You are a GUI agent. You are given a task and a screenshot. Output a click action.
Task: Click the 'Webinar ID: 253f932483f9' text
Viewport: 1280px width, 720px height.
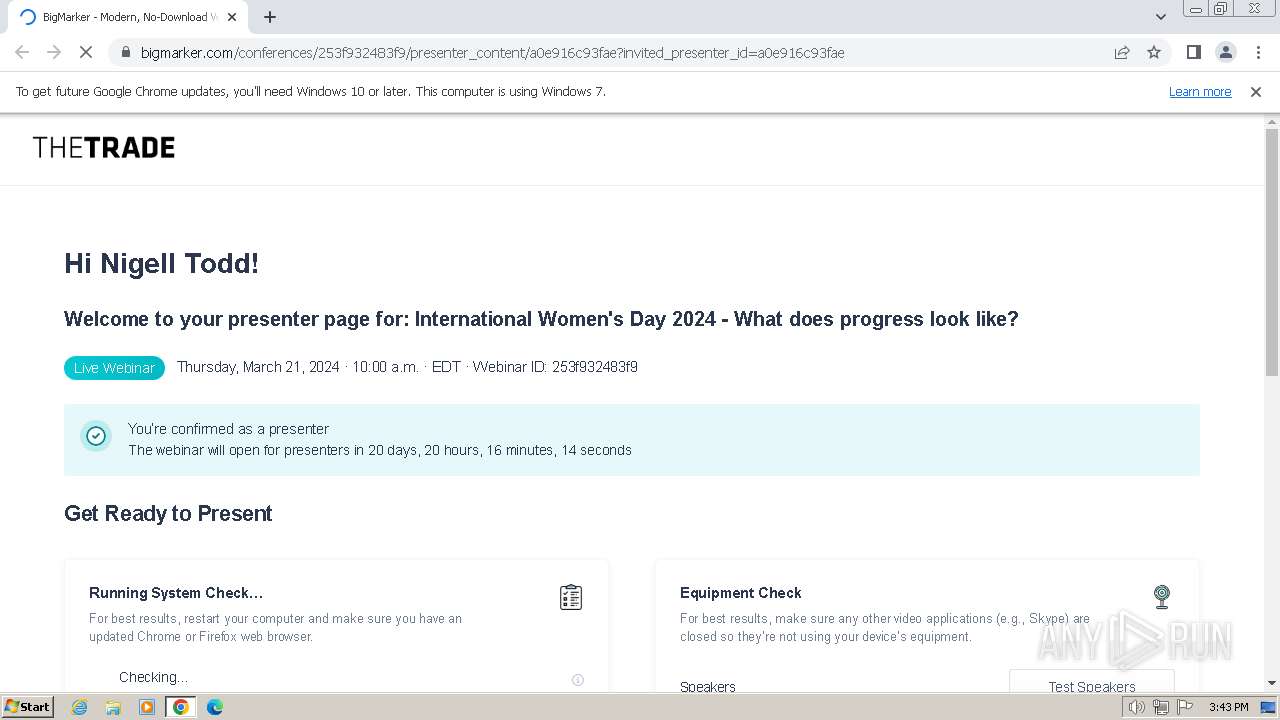coord(555,367)
